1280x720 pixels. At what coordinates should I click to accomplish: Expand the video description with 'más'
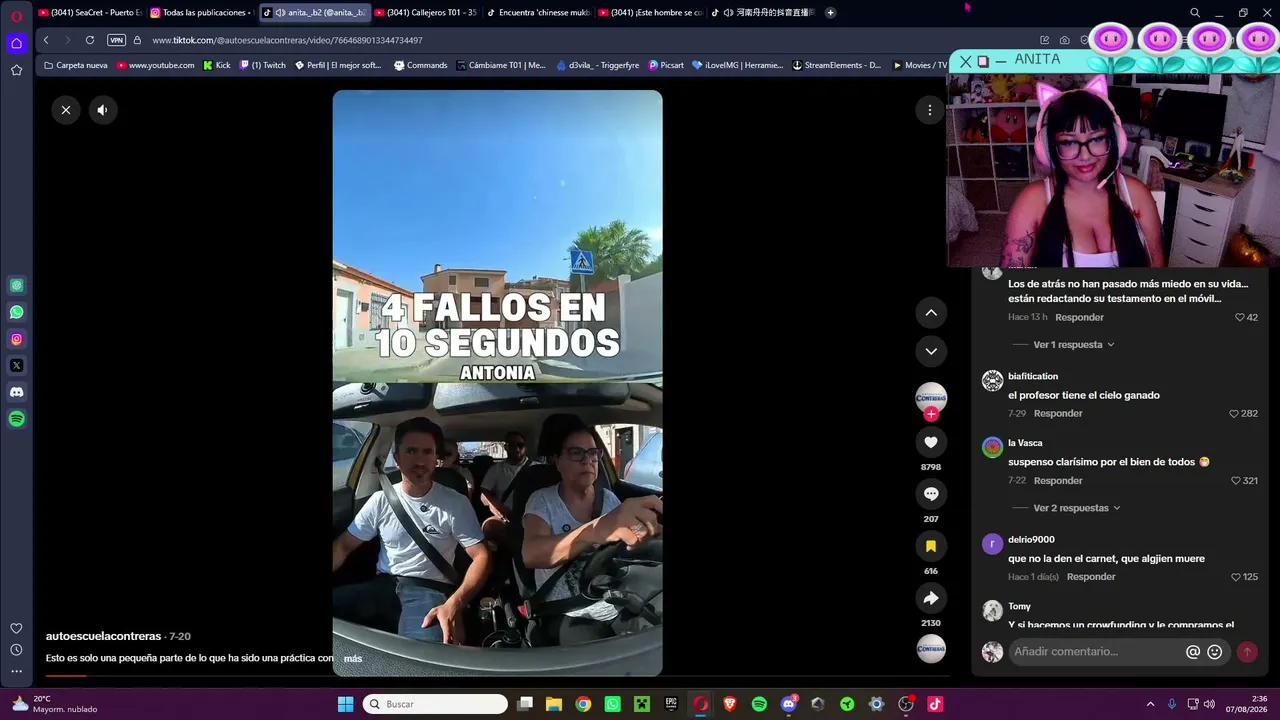click(353, 659)
